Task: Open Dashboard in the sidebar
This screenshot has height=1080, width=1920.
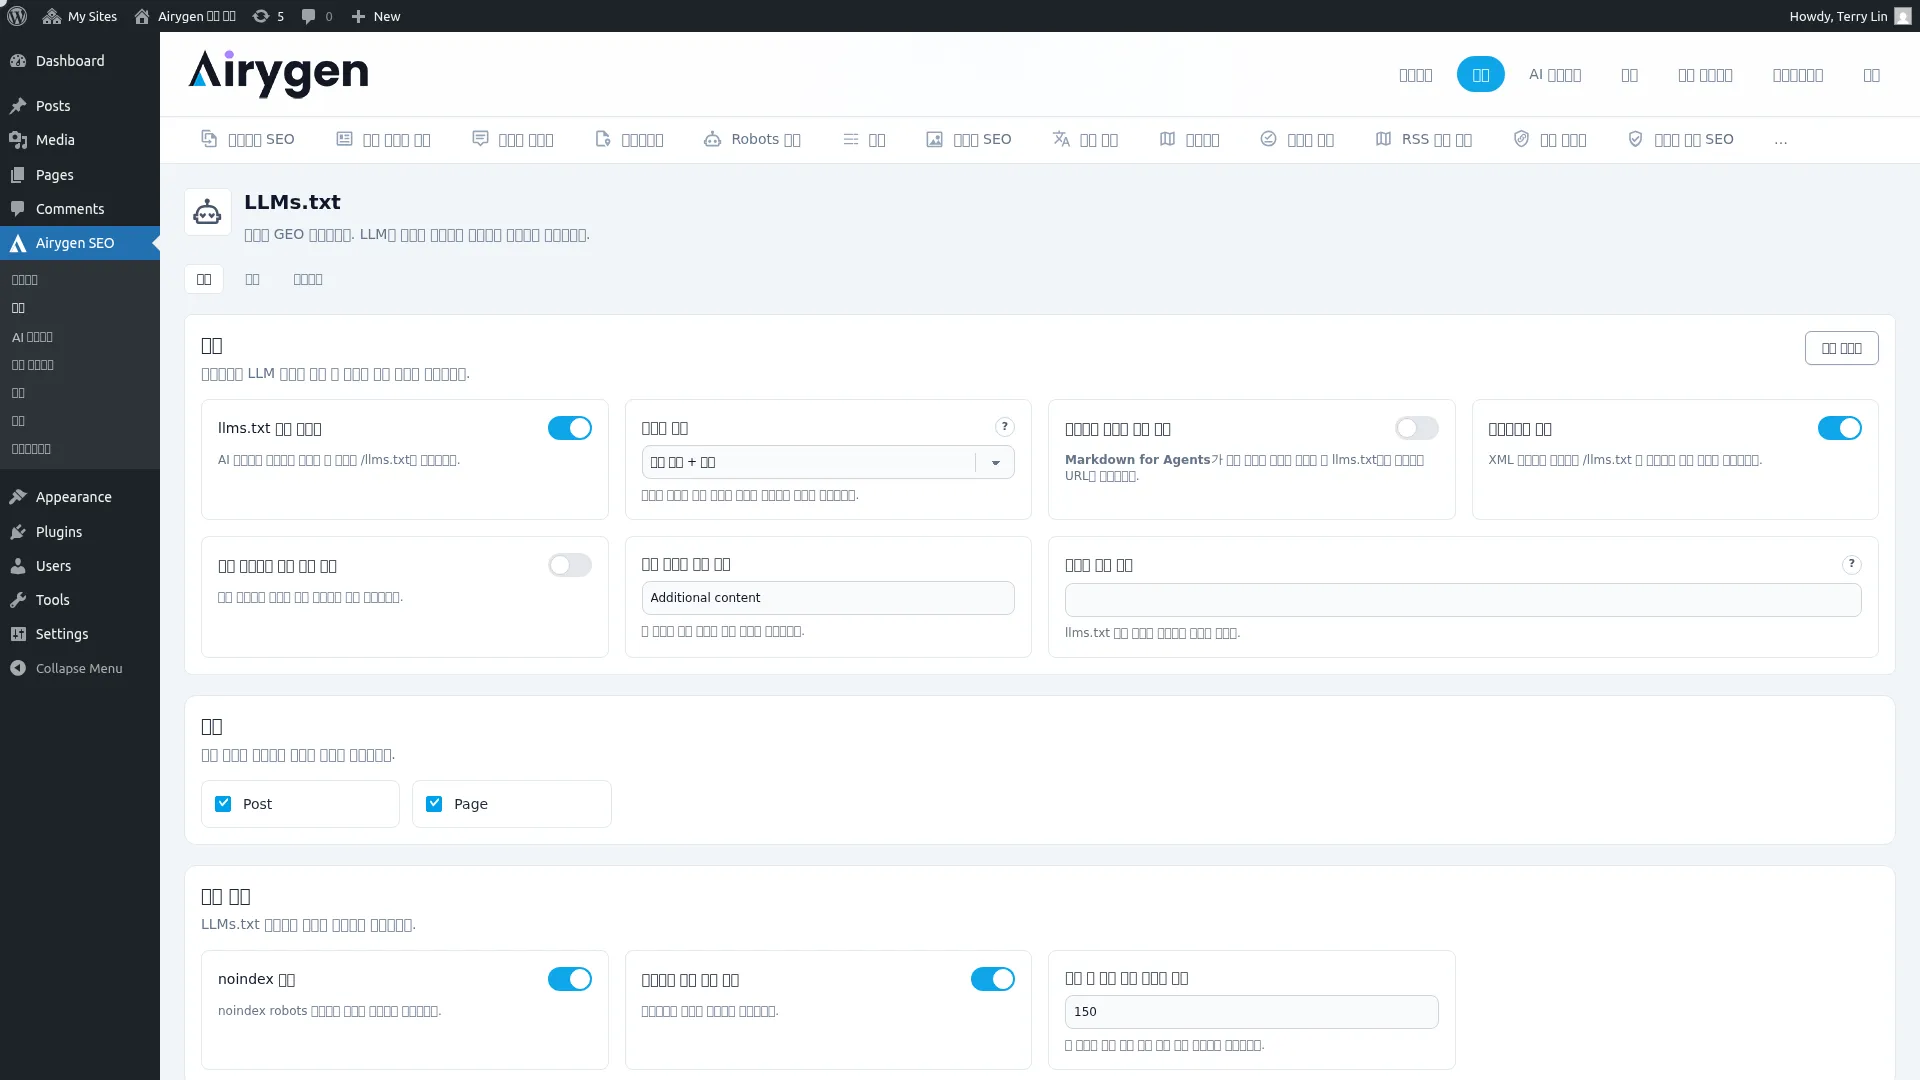Action: [x=80, y=61]
